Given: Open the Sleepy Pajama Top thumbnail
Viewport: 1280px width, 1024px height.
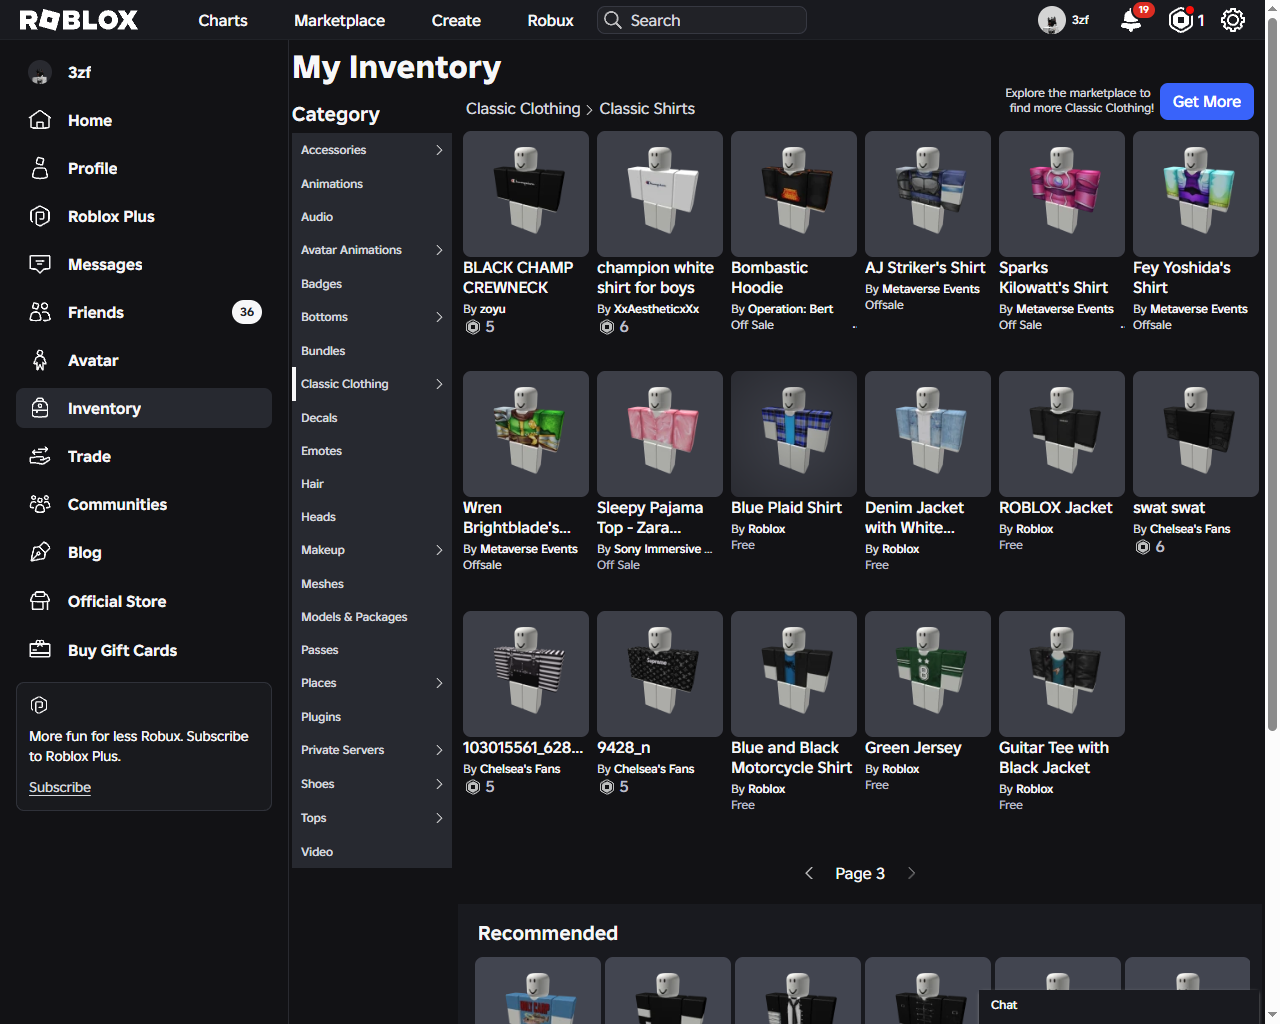Looking at the screenshot, I should tap(660, 434).
